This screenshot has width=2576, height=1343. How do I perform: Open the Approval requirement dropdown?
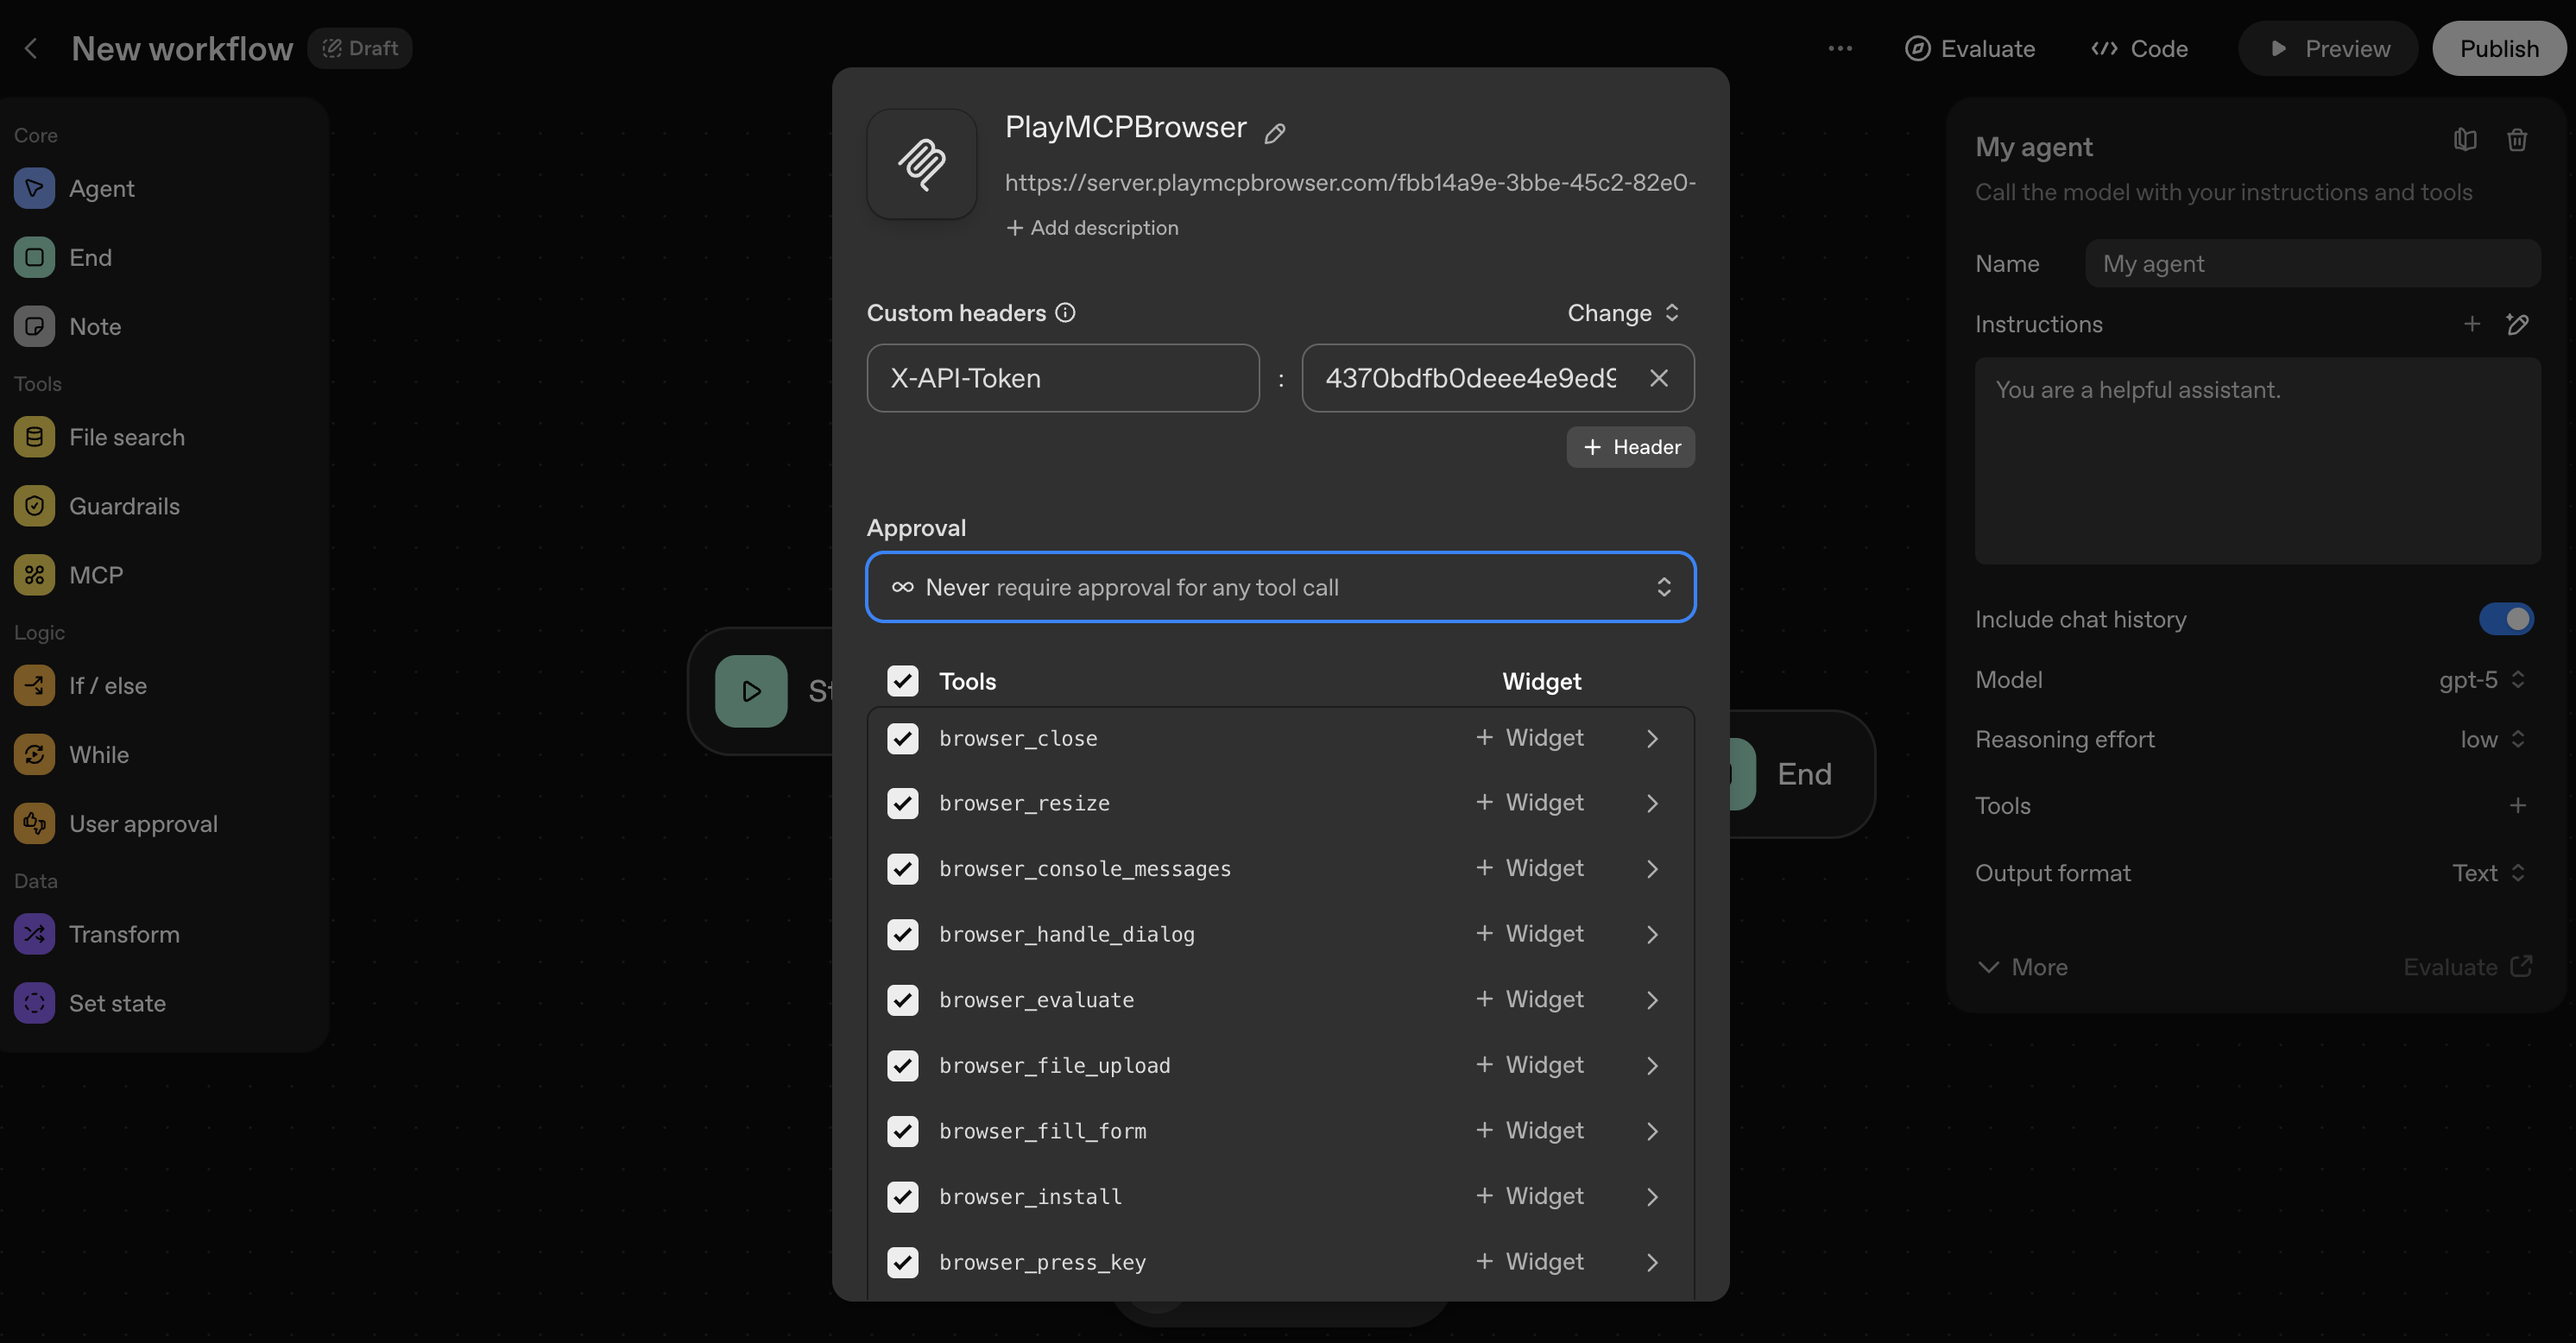tap(1280, 587)
